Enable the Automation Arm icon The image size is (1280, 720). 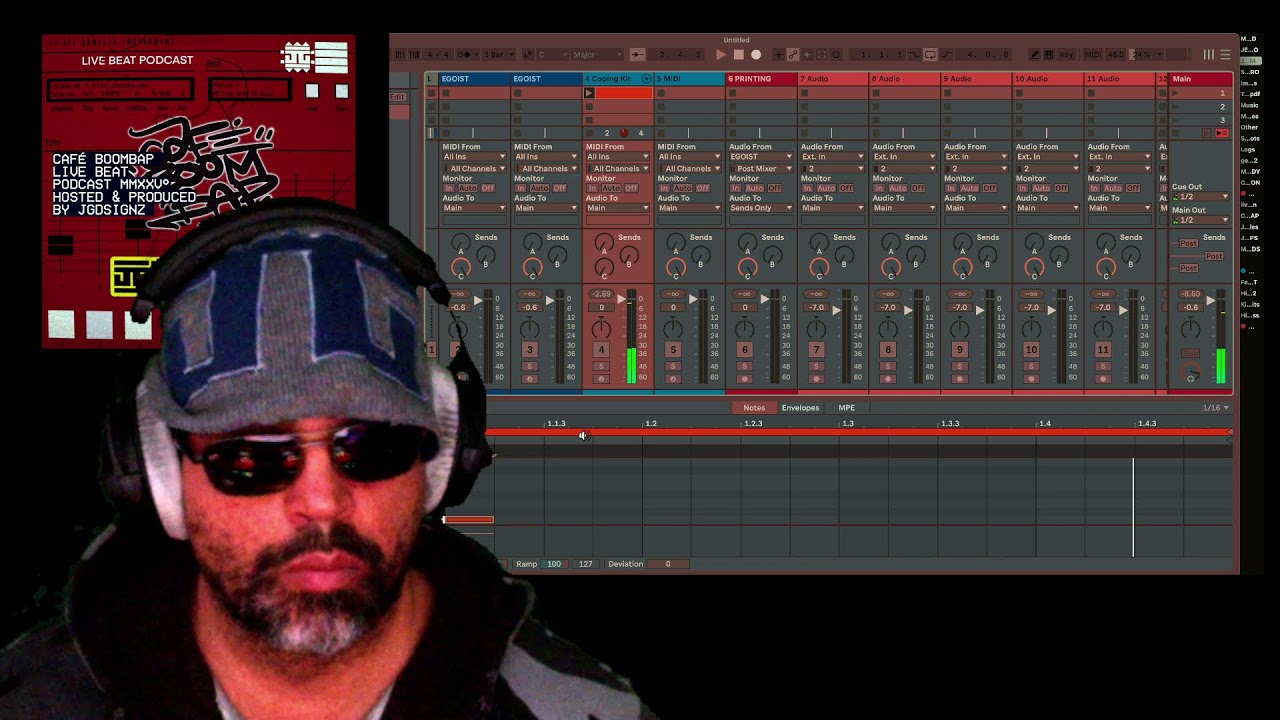click(x=792, y=55)
